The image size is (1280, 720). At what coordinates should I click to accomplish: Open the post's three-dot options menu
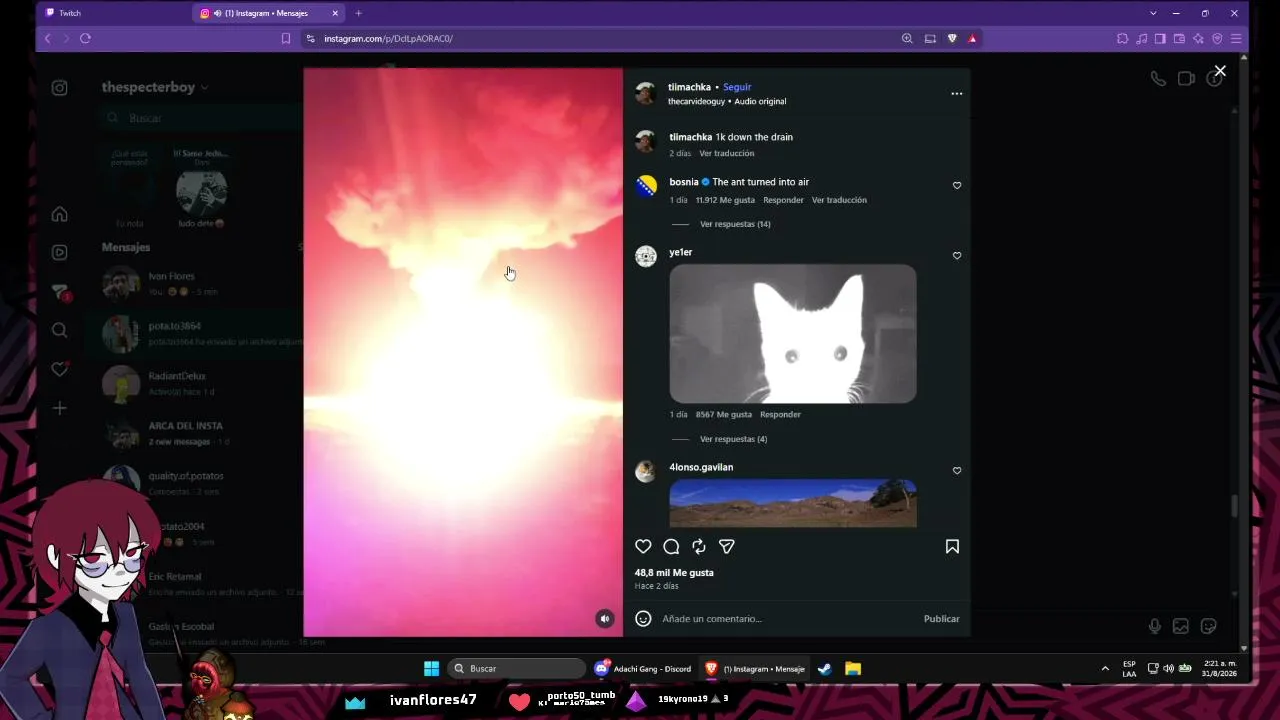point(957,94)
